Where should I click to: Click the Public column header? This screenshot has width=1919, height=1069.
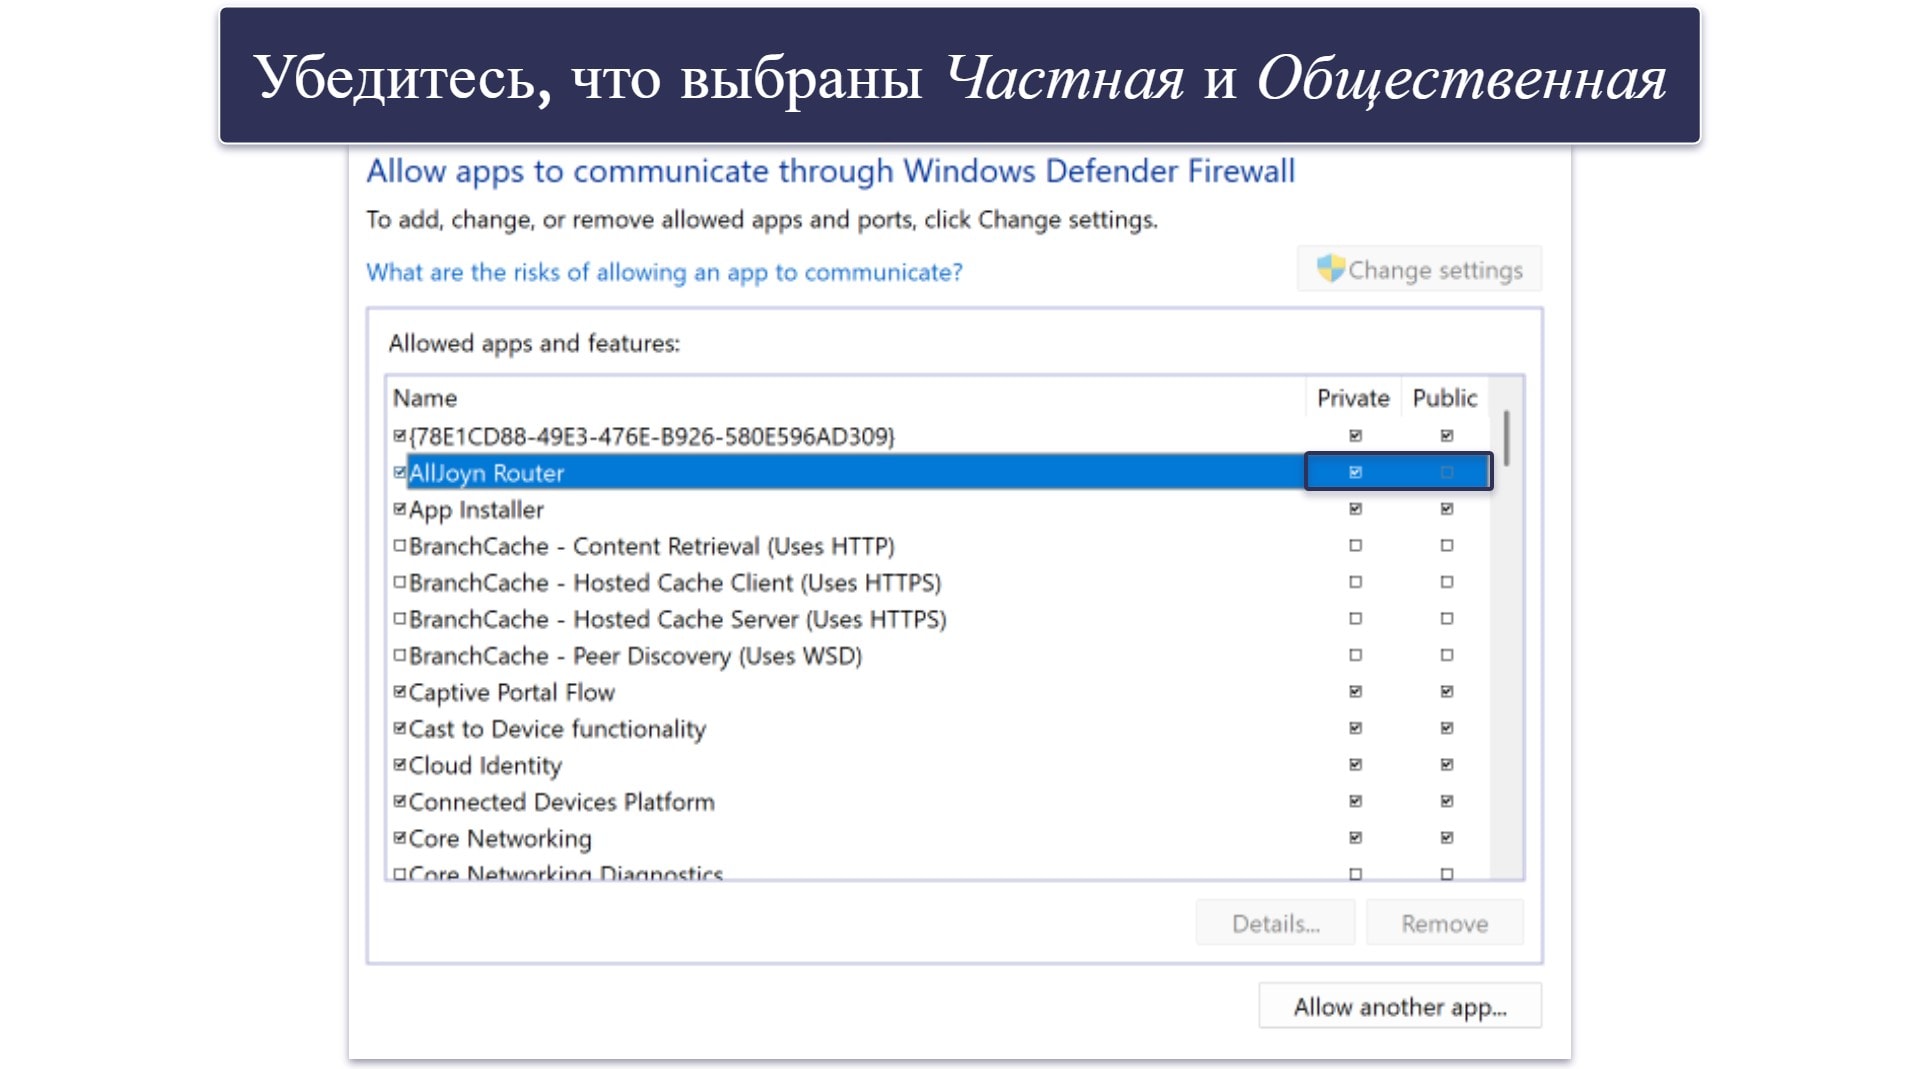tap(1445, 398)
